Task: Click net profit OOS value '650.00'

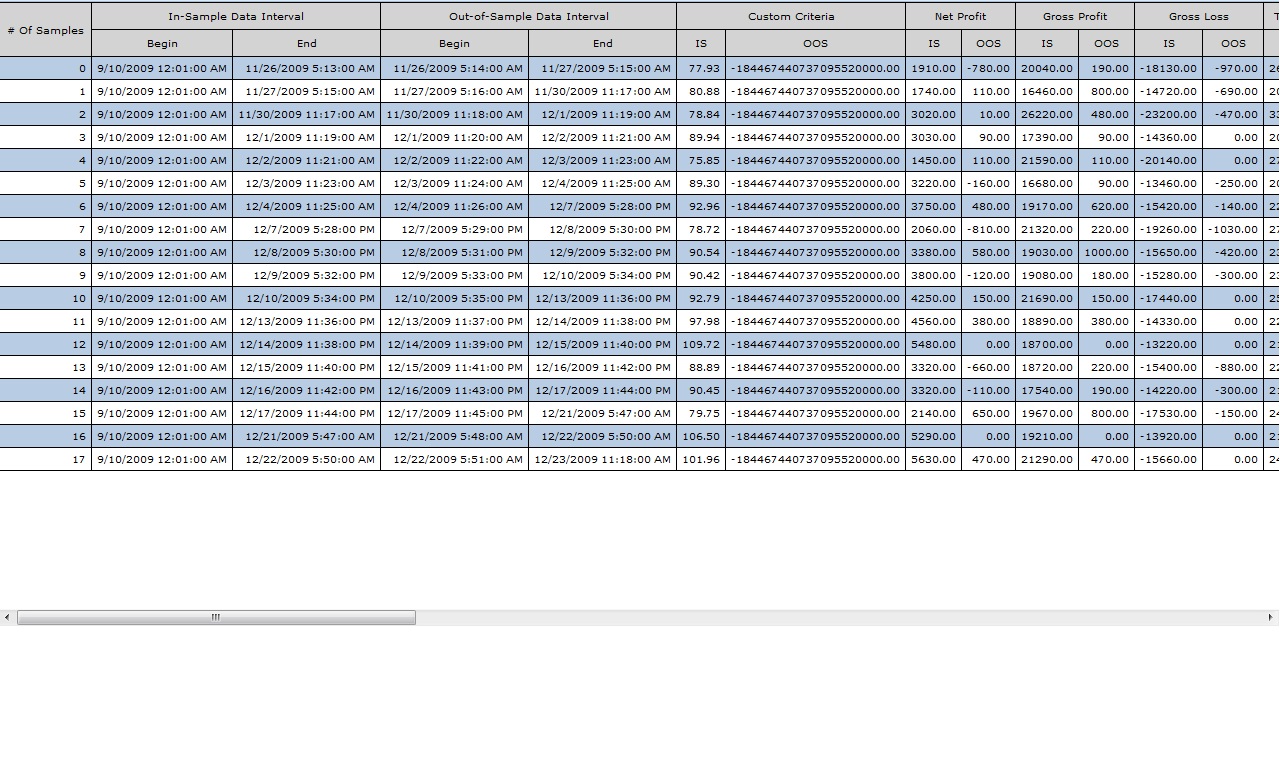Action: [x=988, y=413]
